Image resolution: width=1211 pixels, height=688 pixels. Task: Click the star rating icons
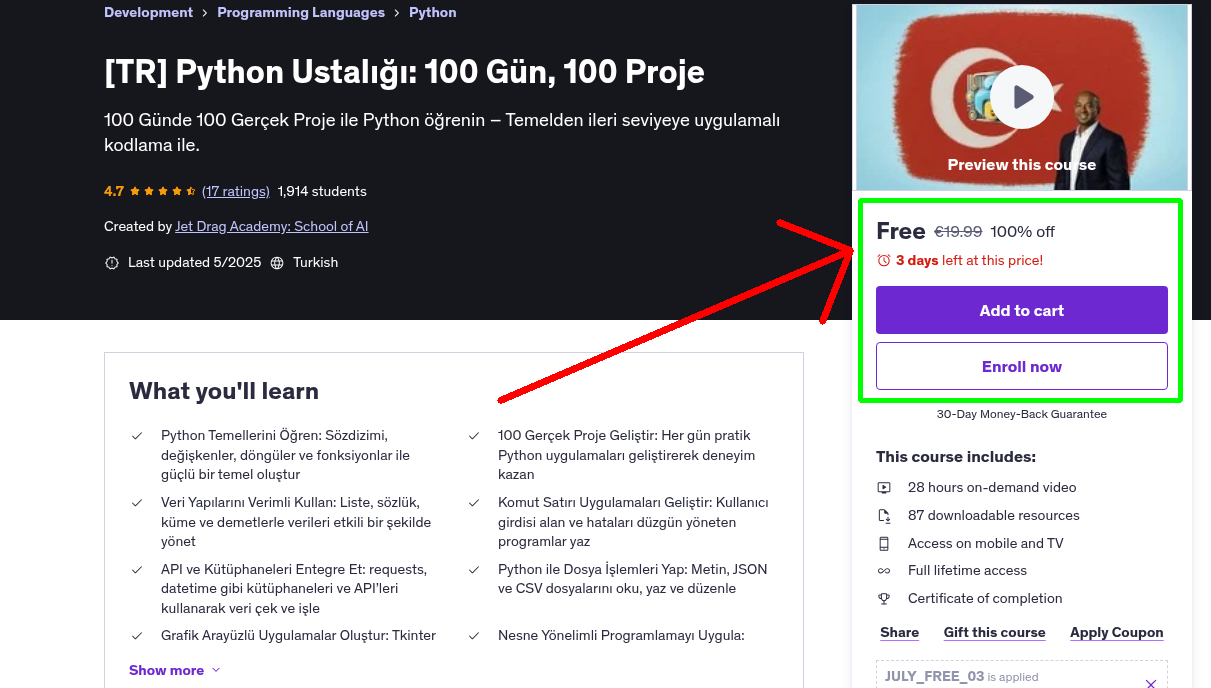(163, 191)
